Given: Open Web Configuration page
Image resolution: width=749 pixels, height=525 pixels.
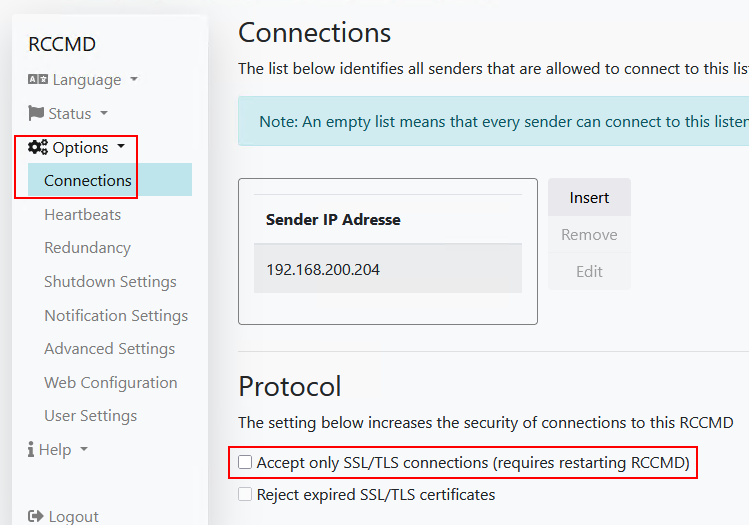Looking at the screenshot, I should click(x=111, y=382).
